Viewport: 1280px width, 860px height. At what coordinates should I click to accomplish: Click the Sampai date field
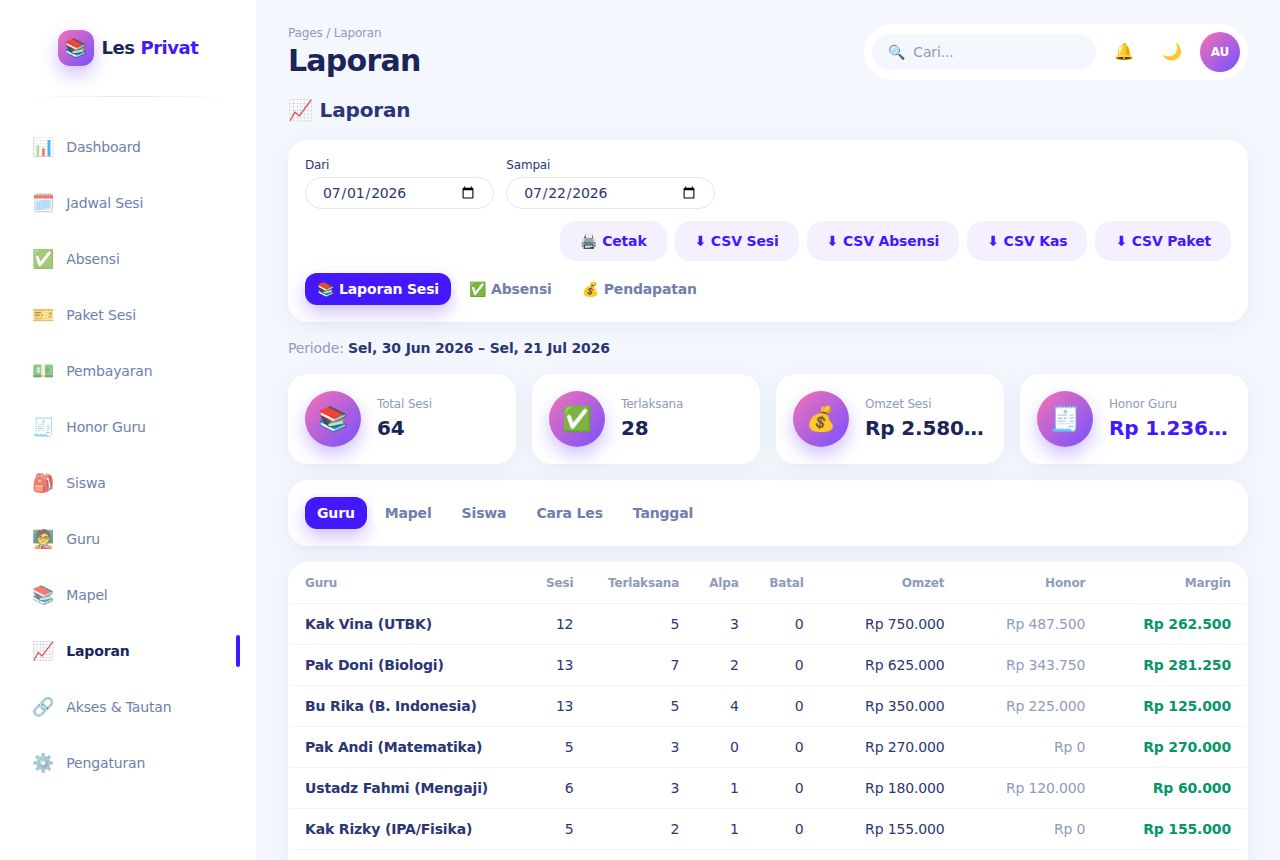coord(610,193)
